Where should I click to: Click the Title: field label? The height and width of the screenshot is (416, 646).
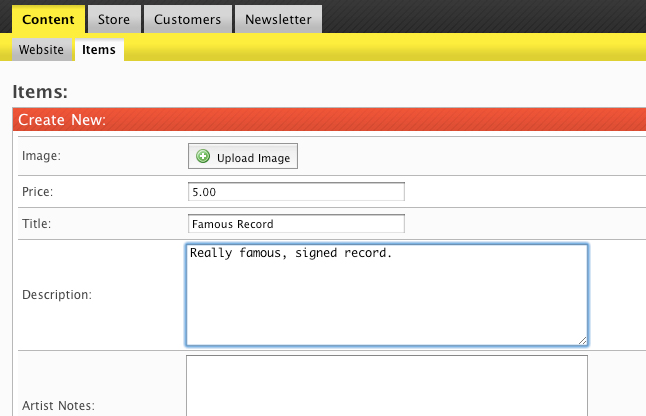click(x=36, y=224)
